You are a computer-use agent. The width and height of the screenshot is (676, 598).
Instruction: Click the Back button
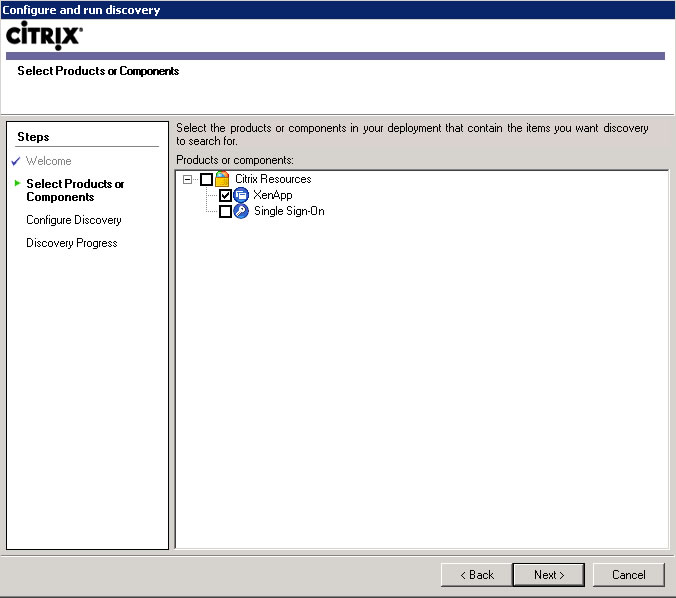[476, 575]
